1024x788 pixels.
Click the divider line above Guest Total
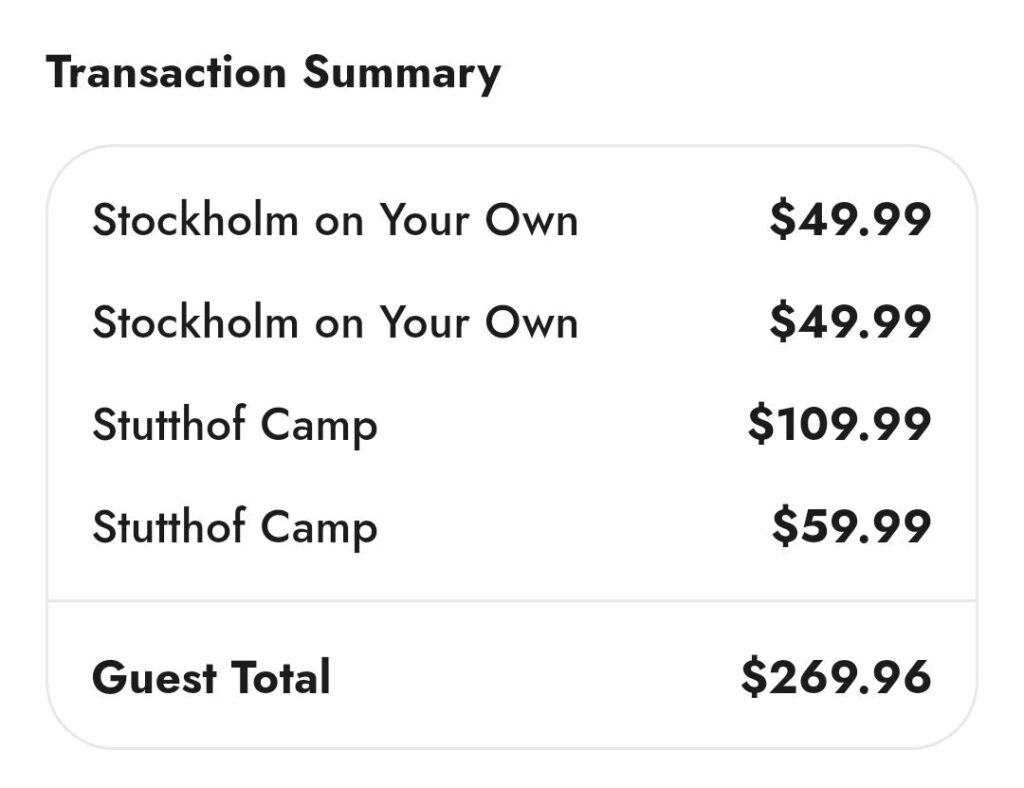click(511, 600)
